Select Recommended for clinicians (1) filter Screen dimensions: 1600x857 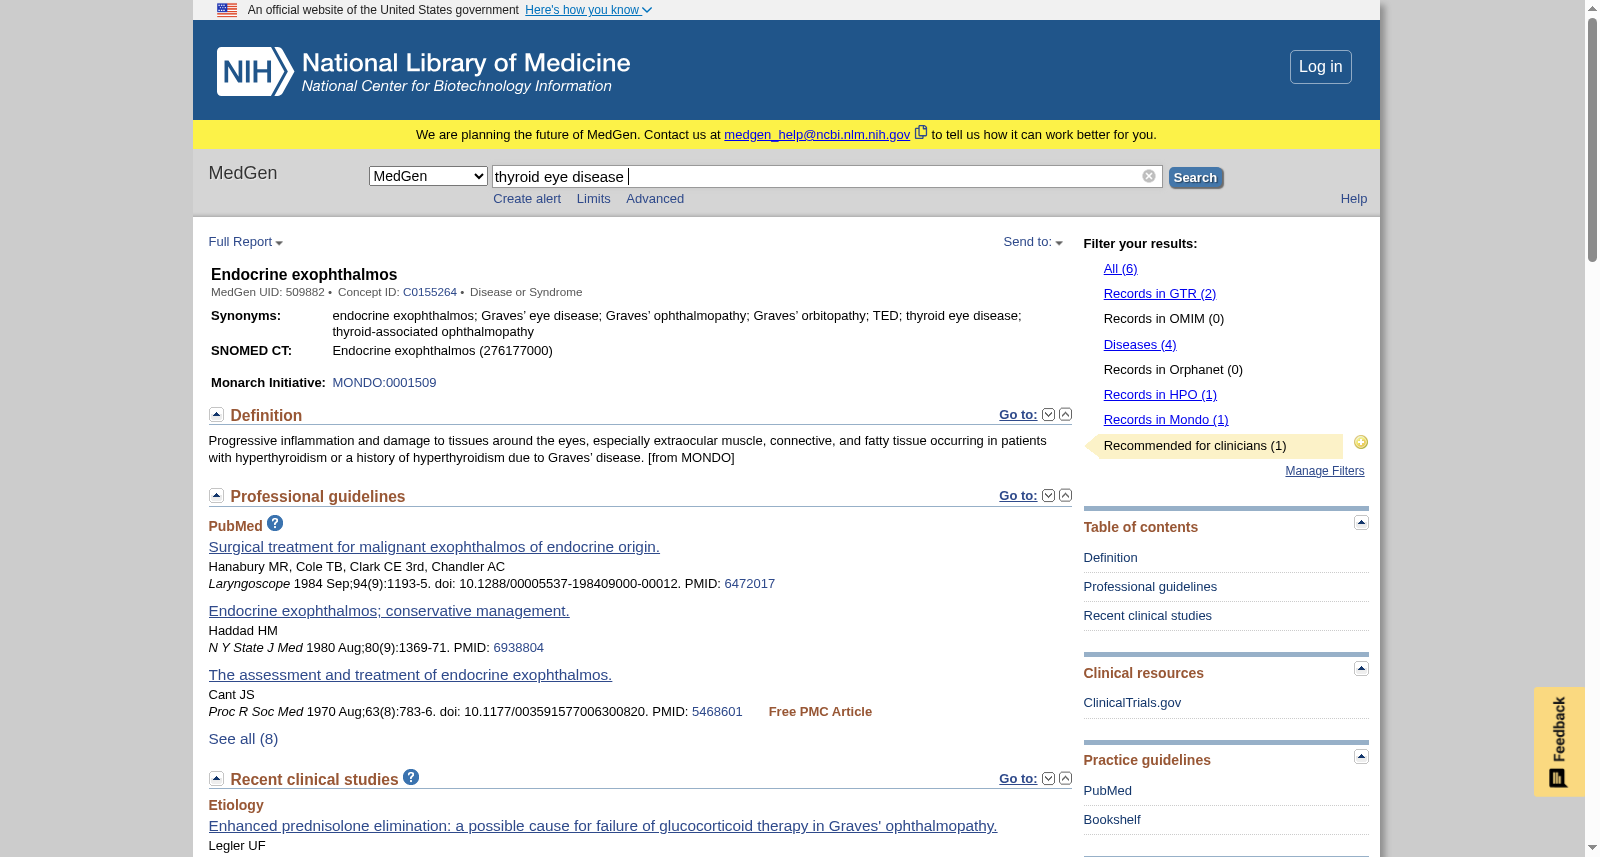point(1195,446)
